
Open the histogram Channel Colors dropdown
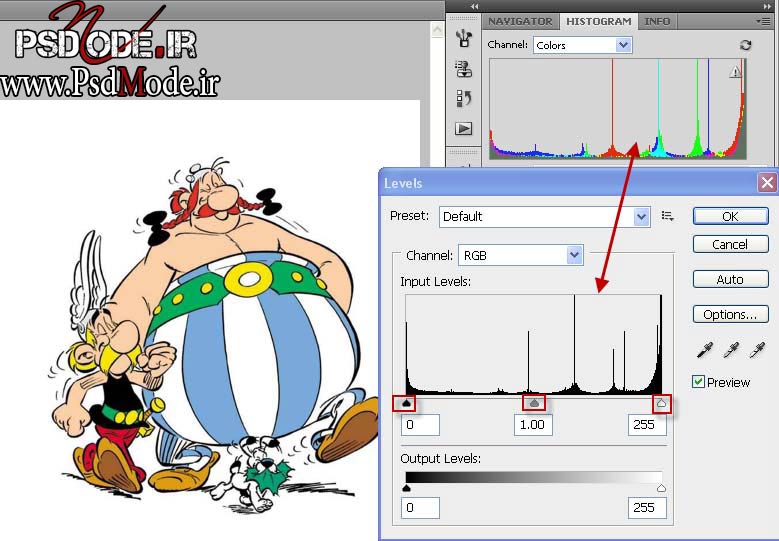coord(582,45)
